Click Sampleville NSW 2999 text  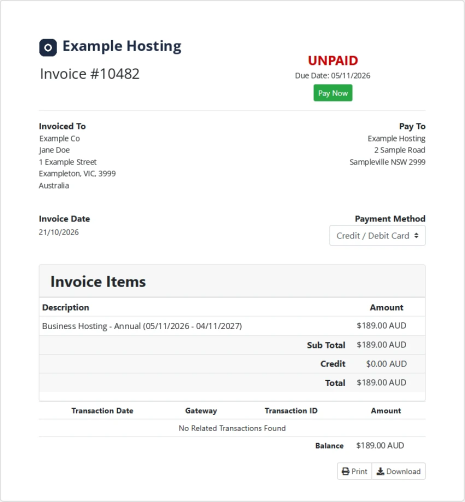(387, 162)
